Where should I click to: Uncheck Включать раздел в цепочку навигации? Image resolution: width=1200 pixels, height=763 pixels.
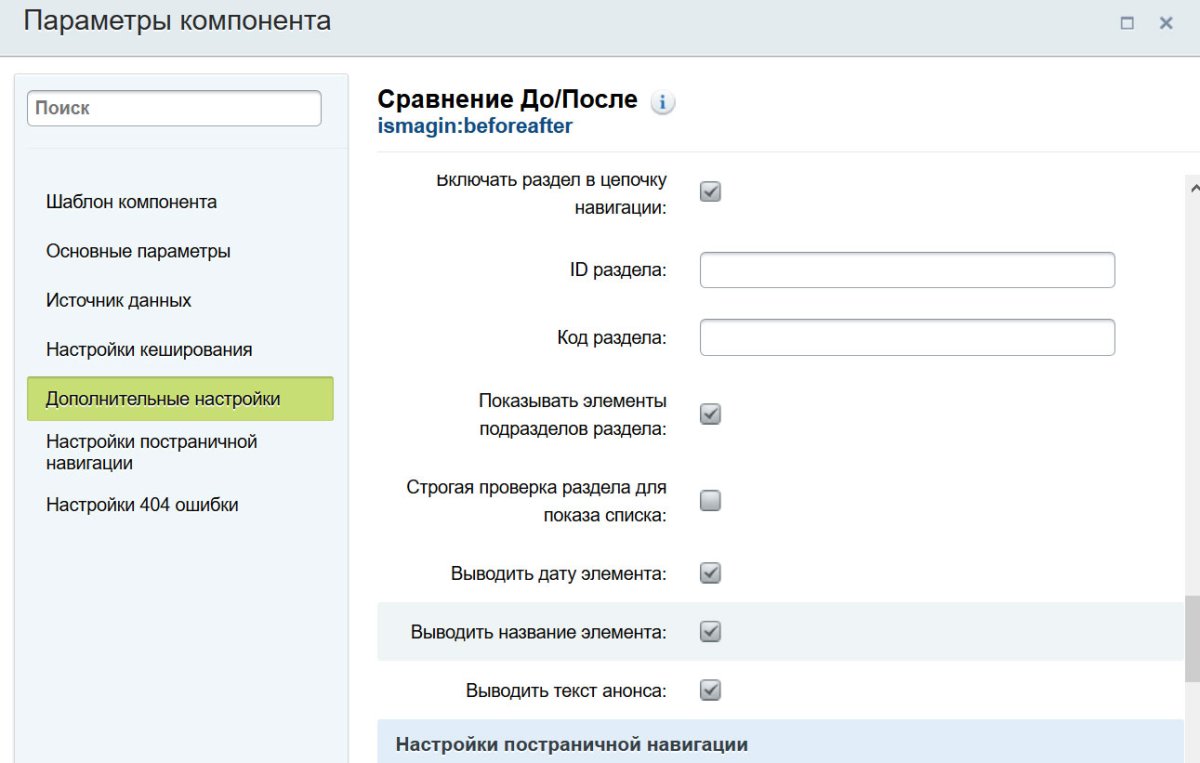(x=710, y=190)
